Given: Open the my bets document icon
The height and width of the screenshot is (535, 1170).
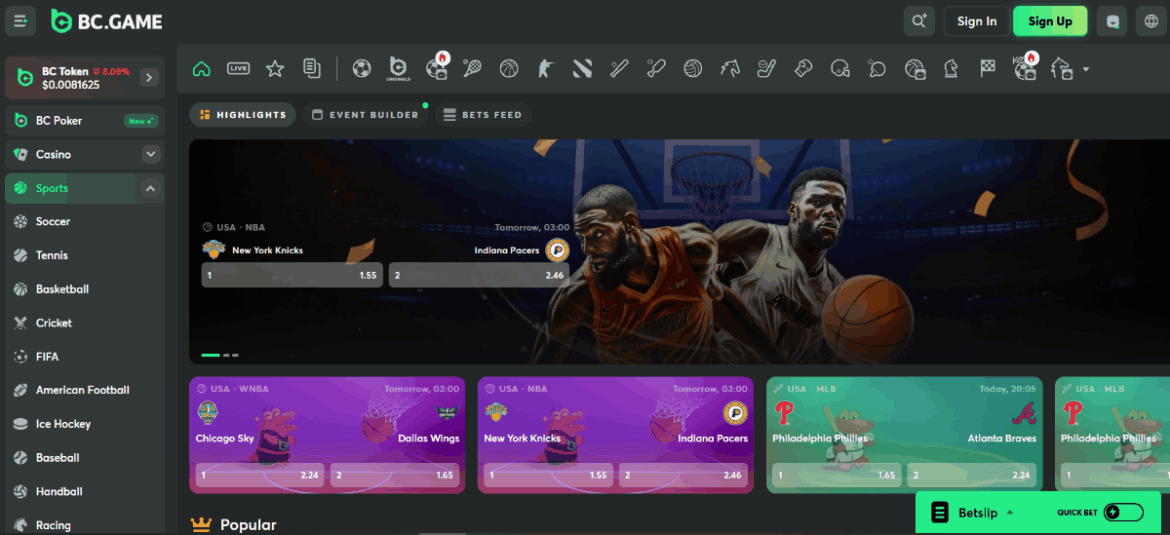Looking at the screenshot, I should [x=312, y=69].
